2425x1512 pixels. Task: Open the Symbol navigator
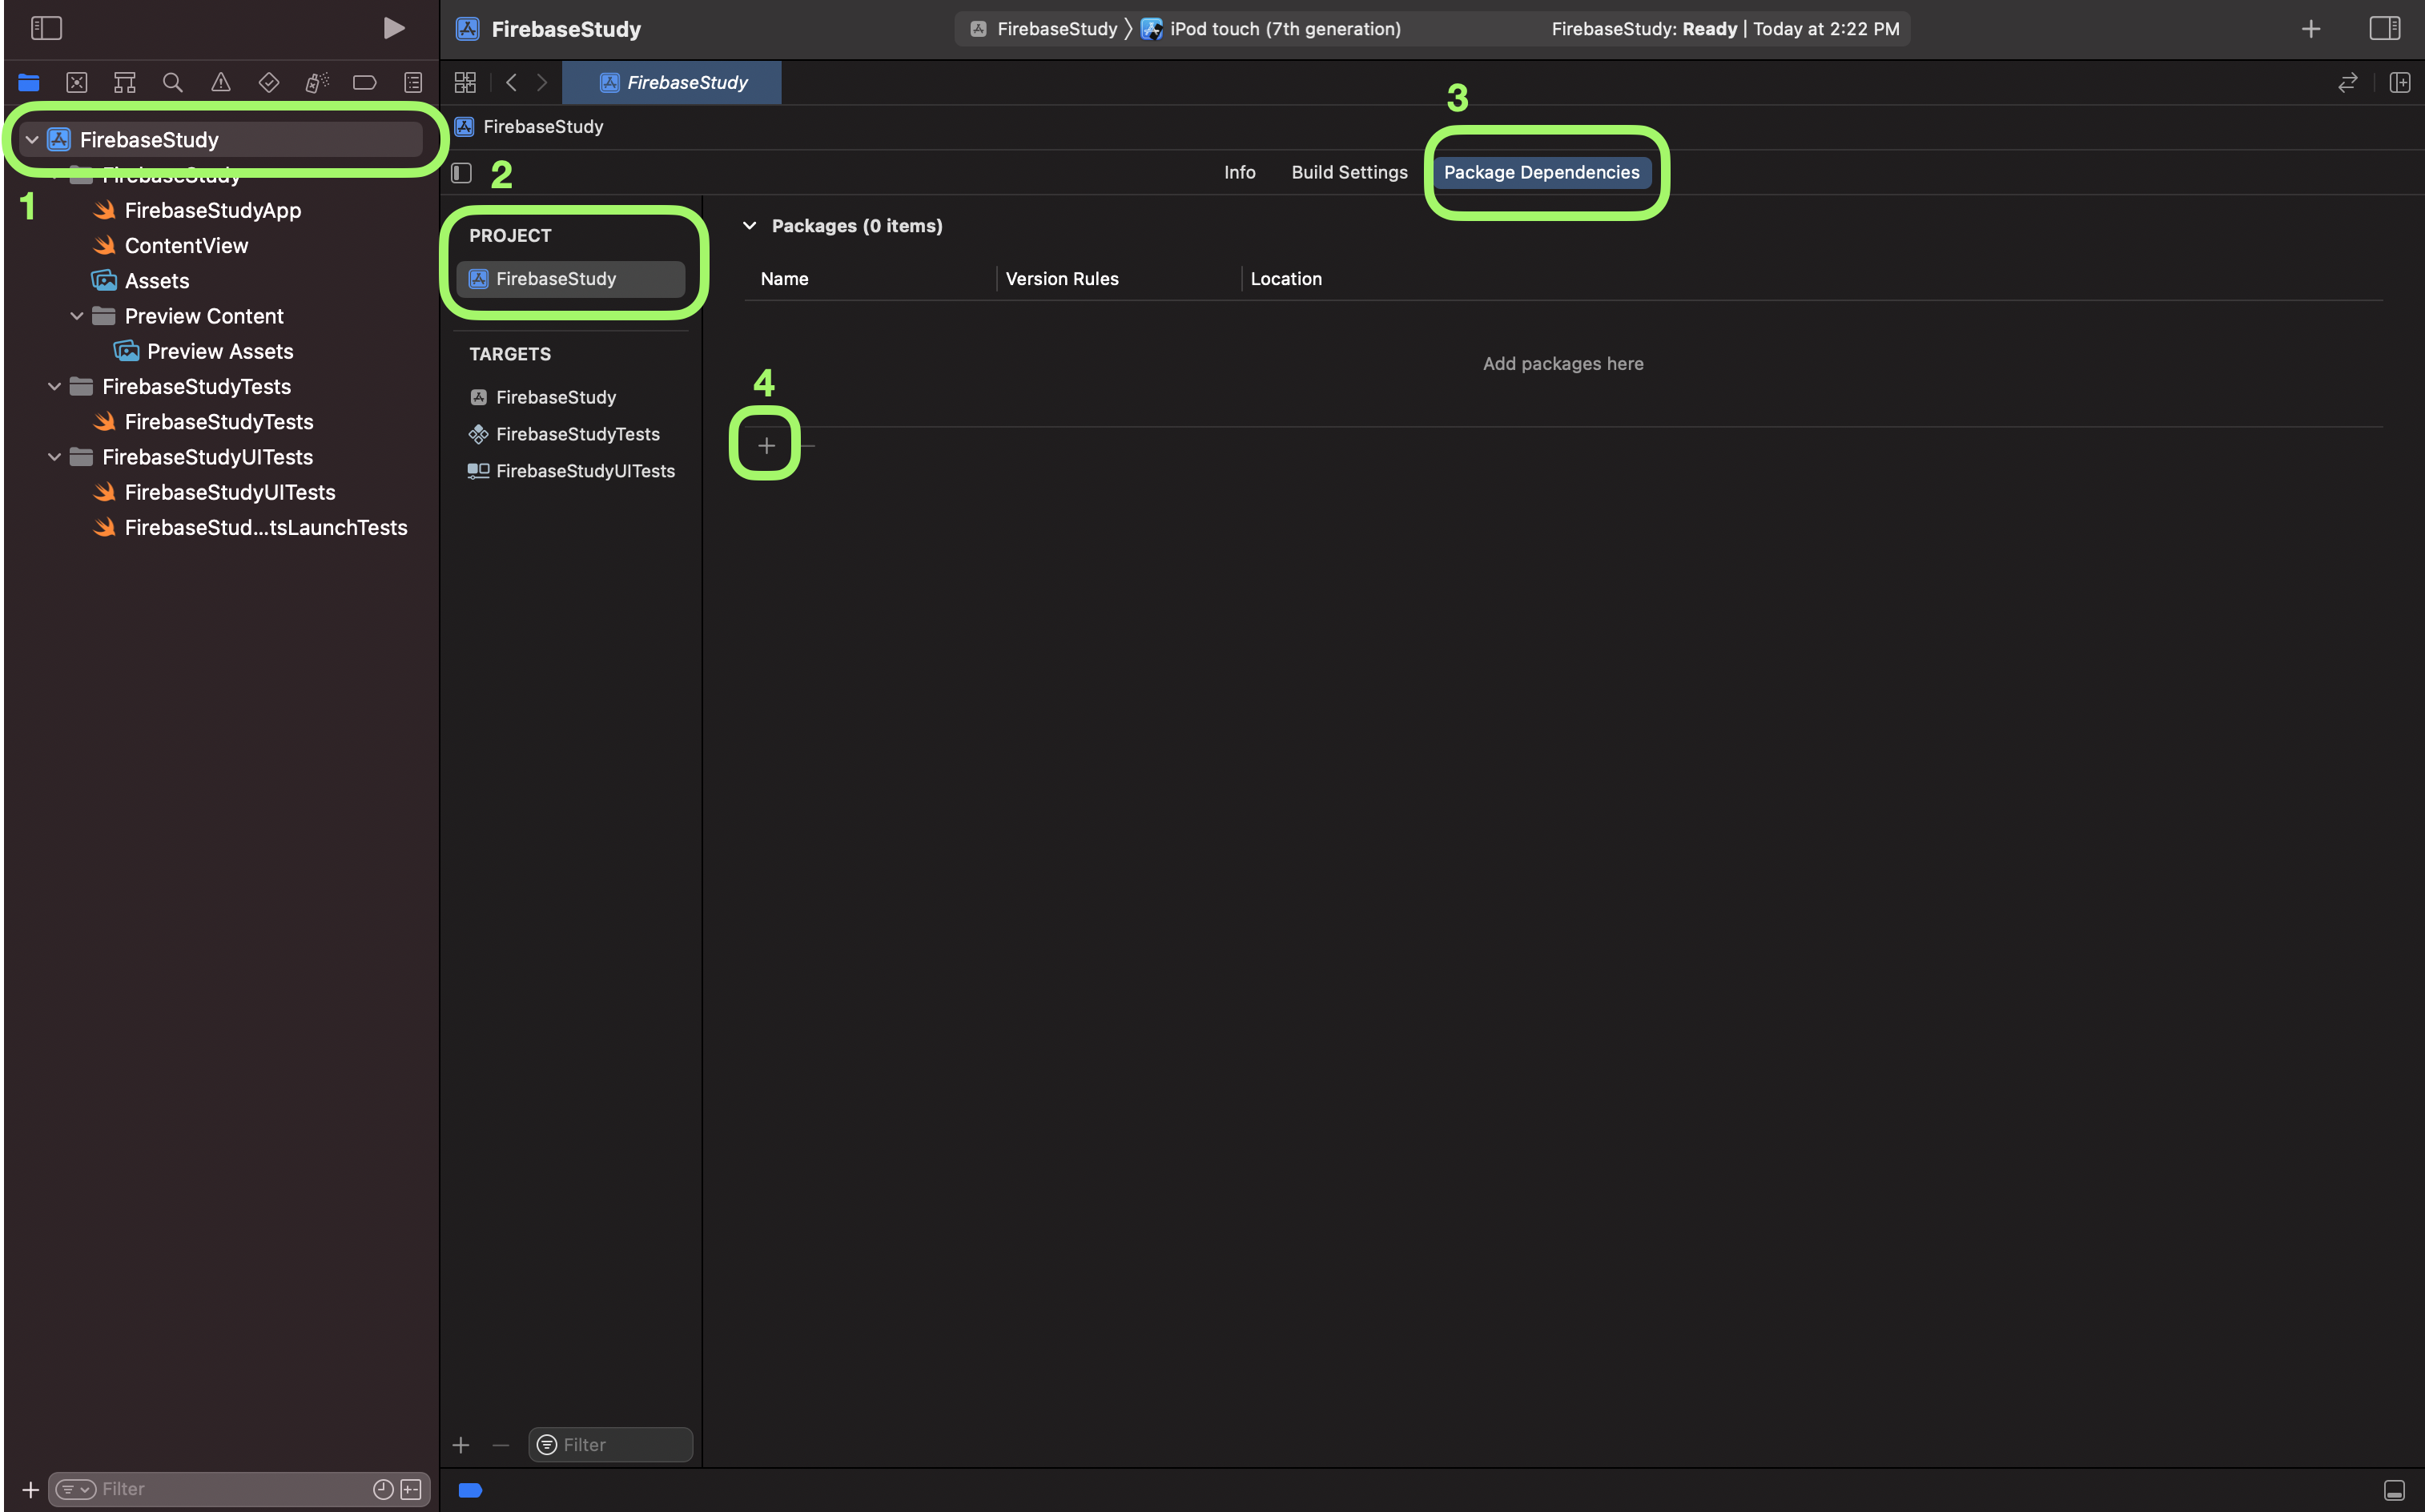pos(125,82)
